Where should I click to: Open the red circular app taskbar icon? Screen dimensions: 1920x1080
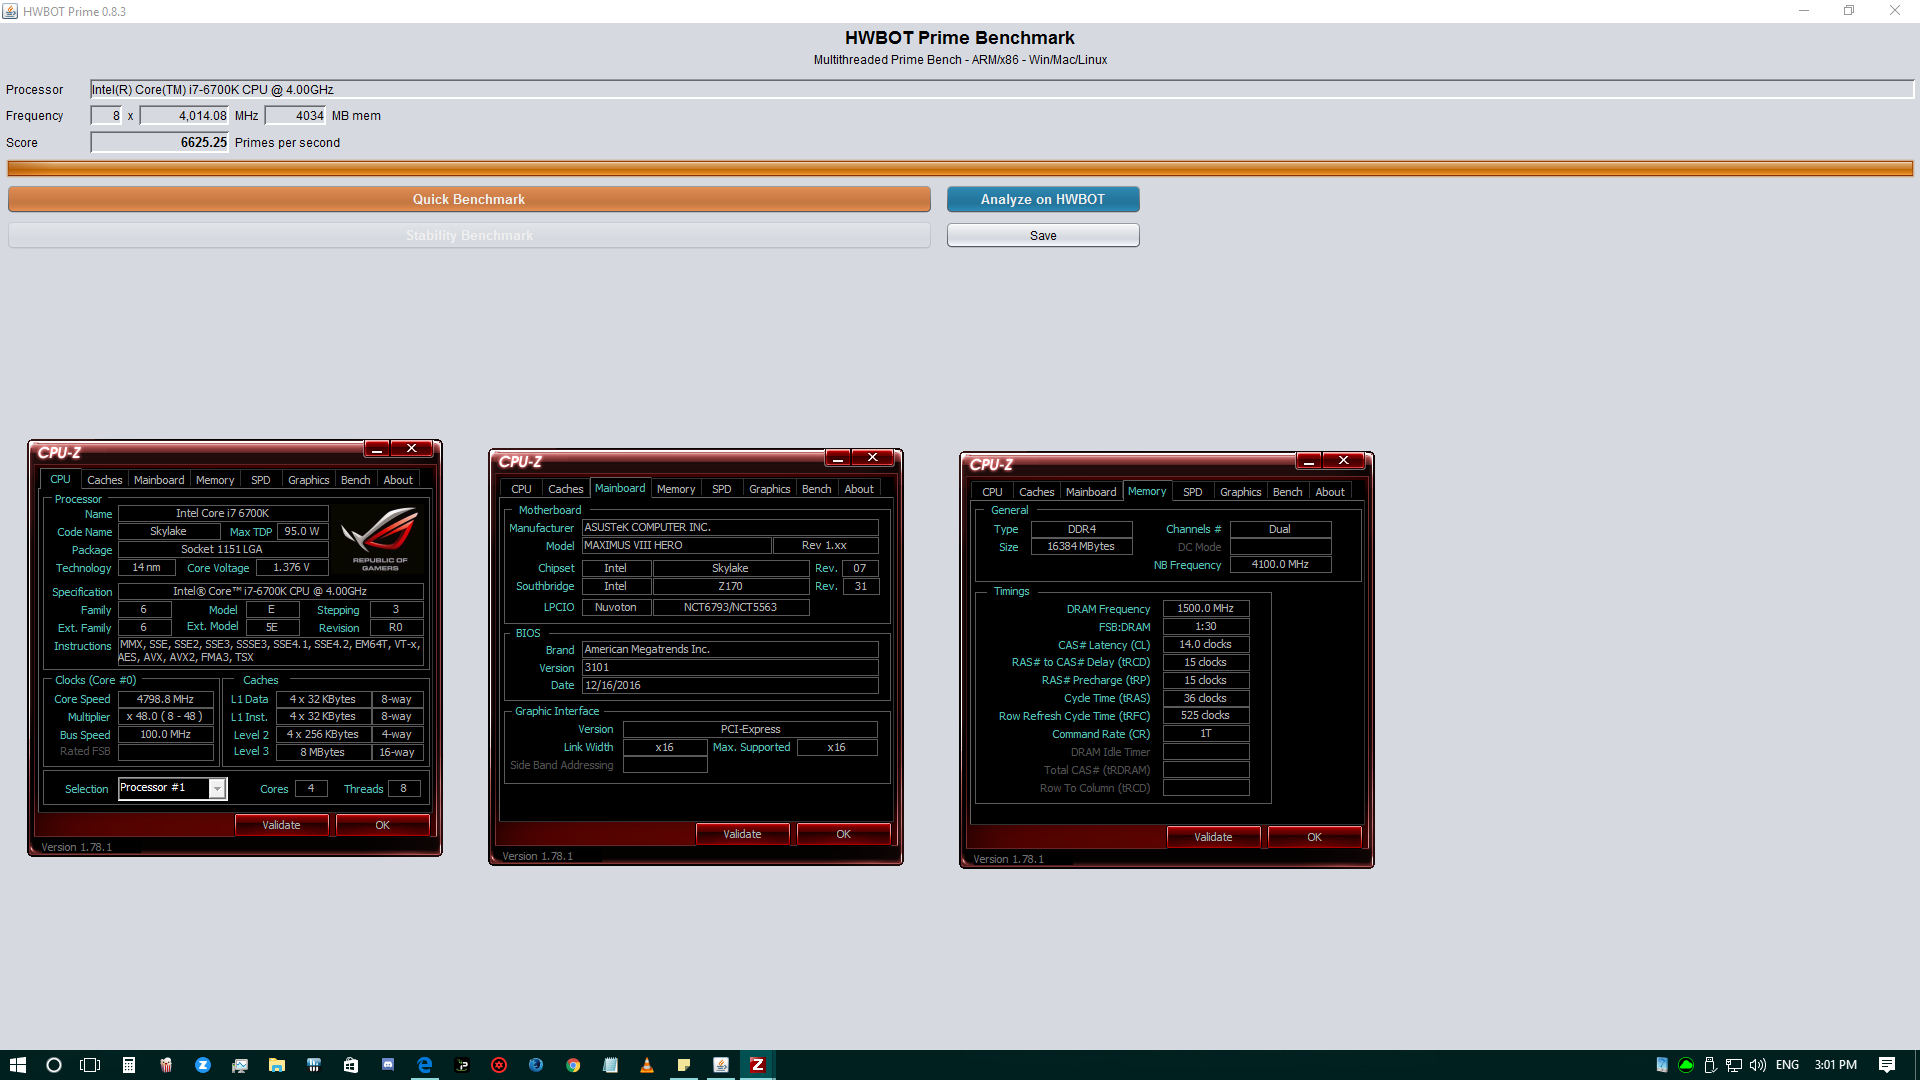coord(499,1065)
